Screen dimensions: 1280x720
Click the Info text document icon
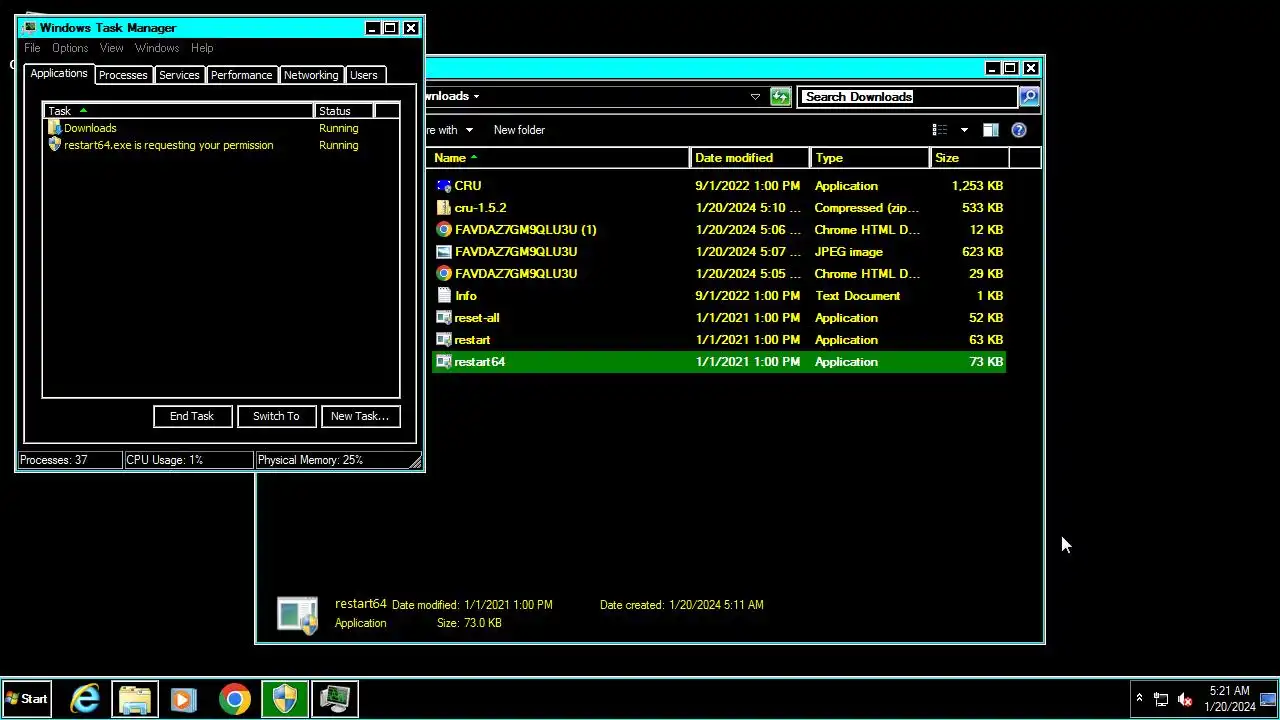pos(444,296)
